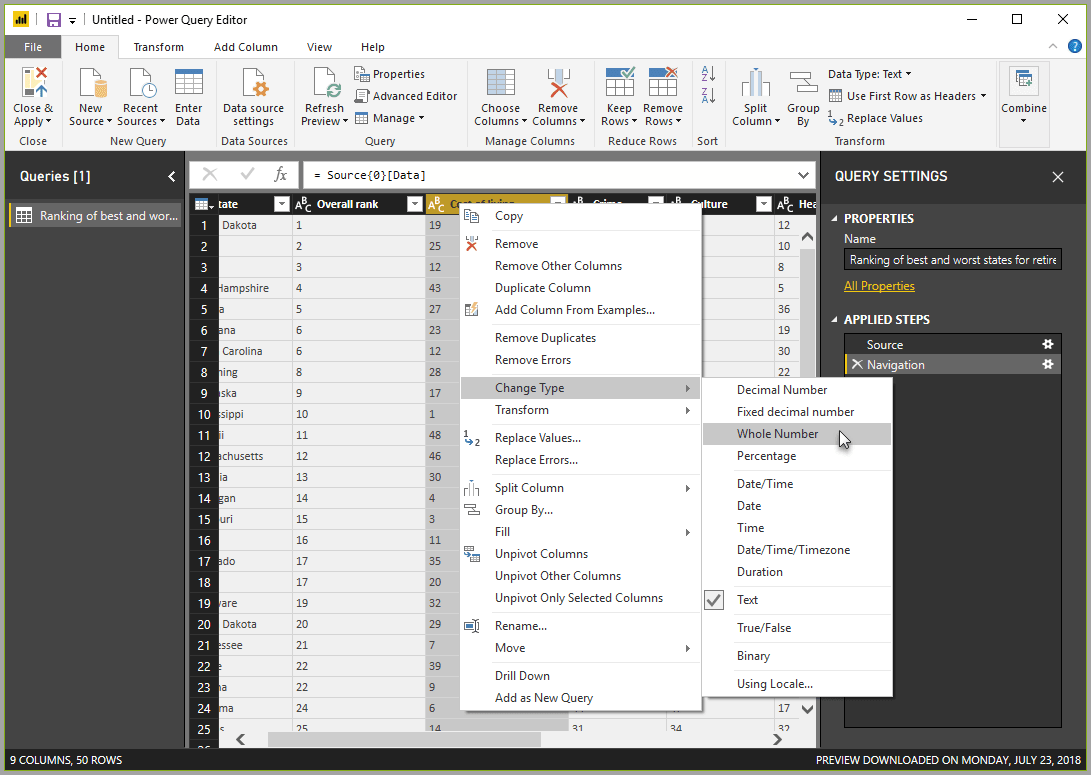
Task: Switch to the Transform ribbon tab
Action: [158, 46]
